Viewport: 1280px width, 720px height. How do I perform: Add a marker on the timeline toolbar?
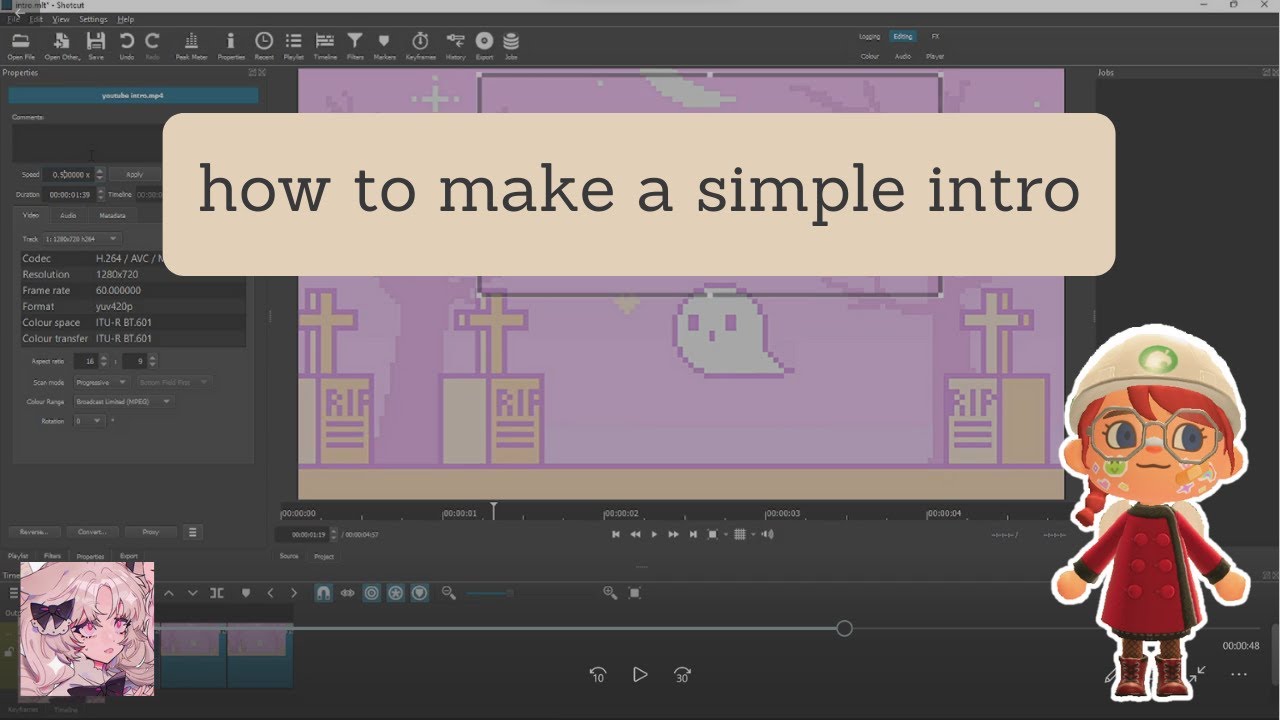pyautogui.click(x=246, y=593)
